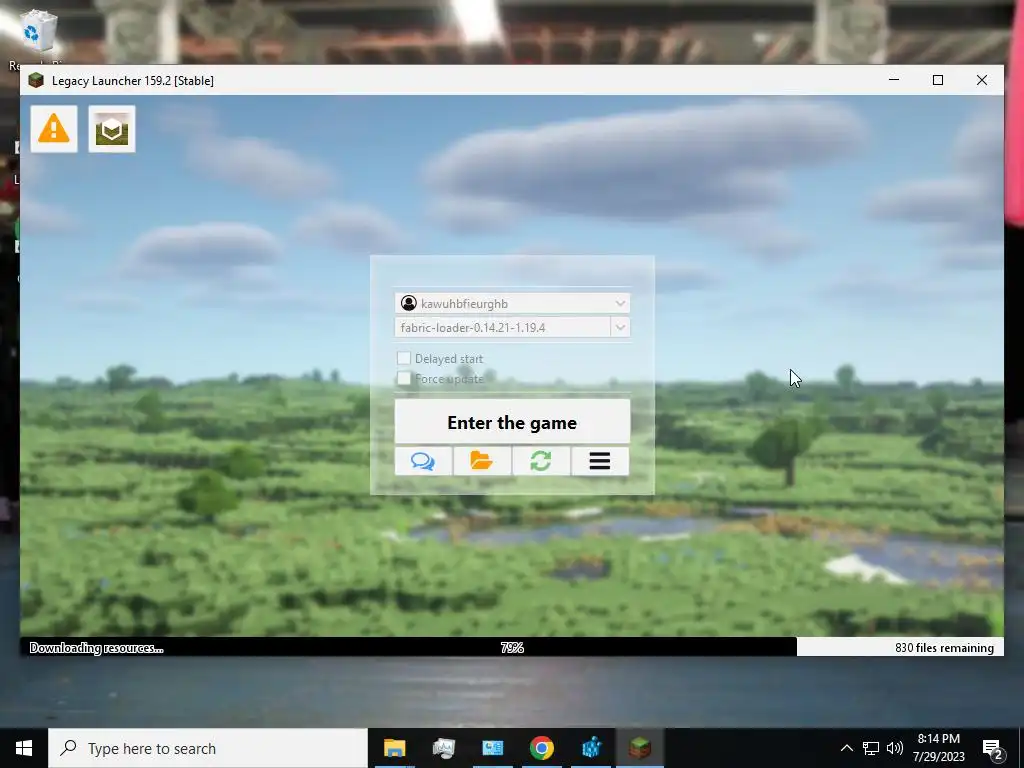The image size is (1024, 768).
Task: Open the taskbar system monitor icon
Action: (443, 748)
